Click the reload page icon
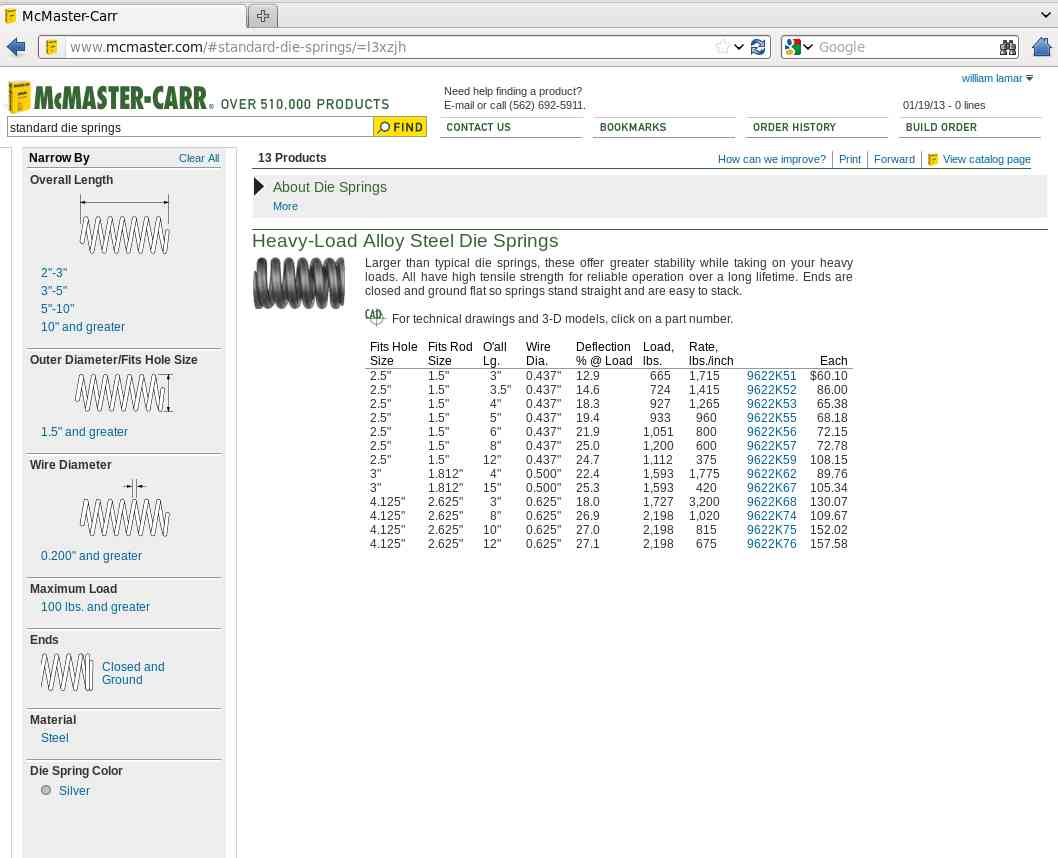Image resolution: width=1058 pixels, height=858 pixels. 758,47
